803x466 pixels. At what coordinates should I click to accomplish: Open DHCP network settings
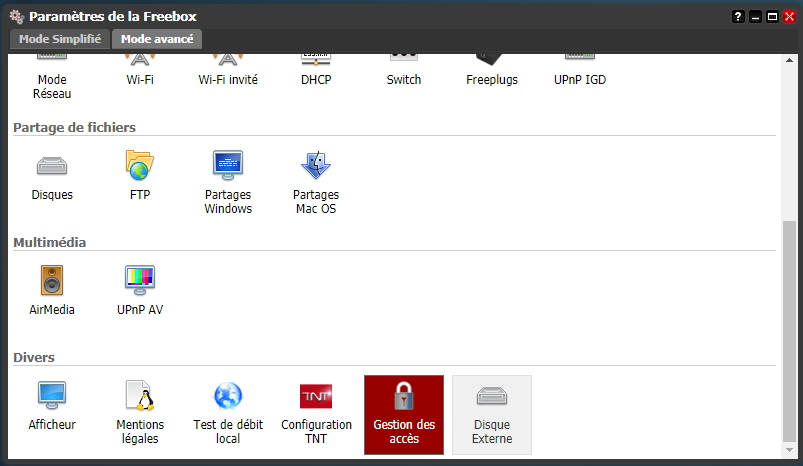click(x=316, y=73)
